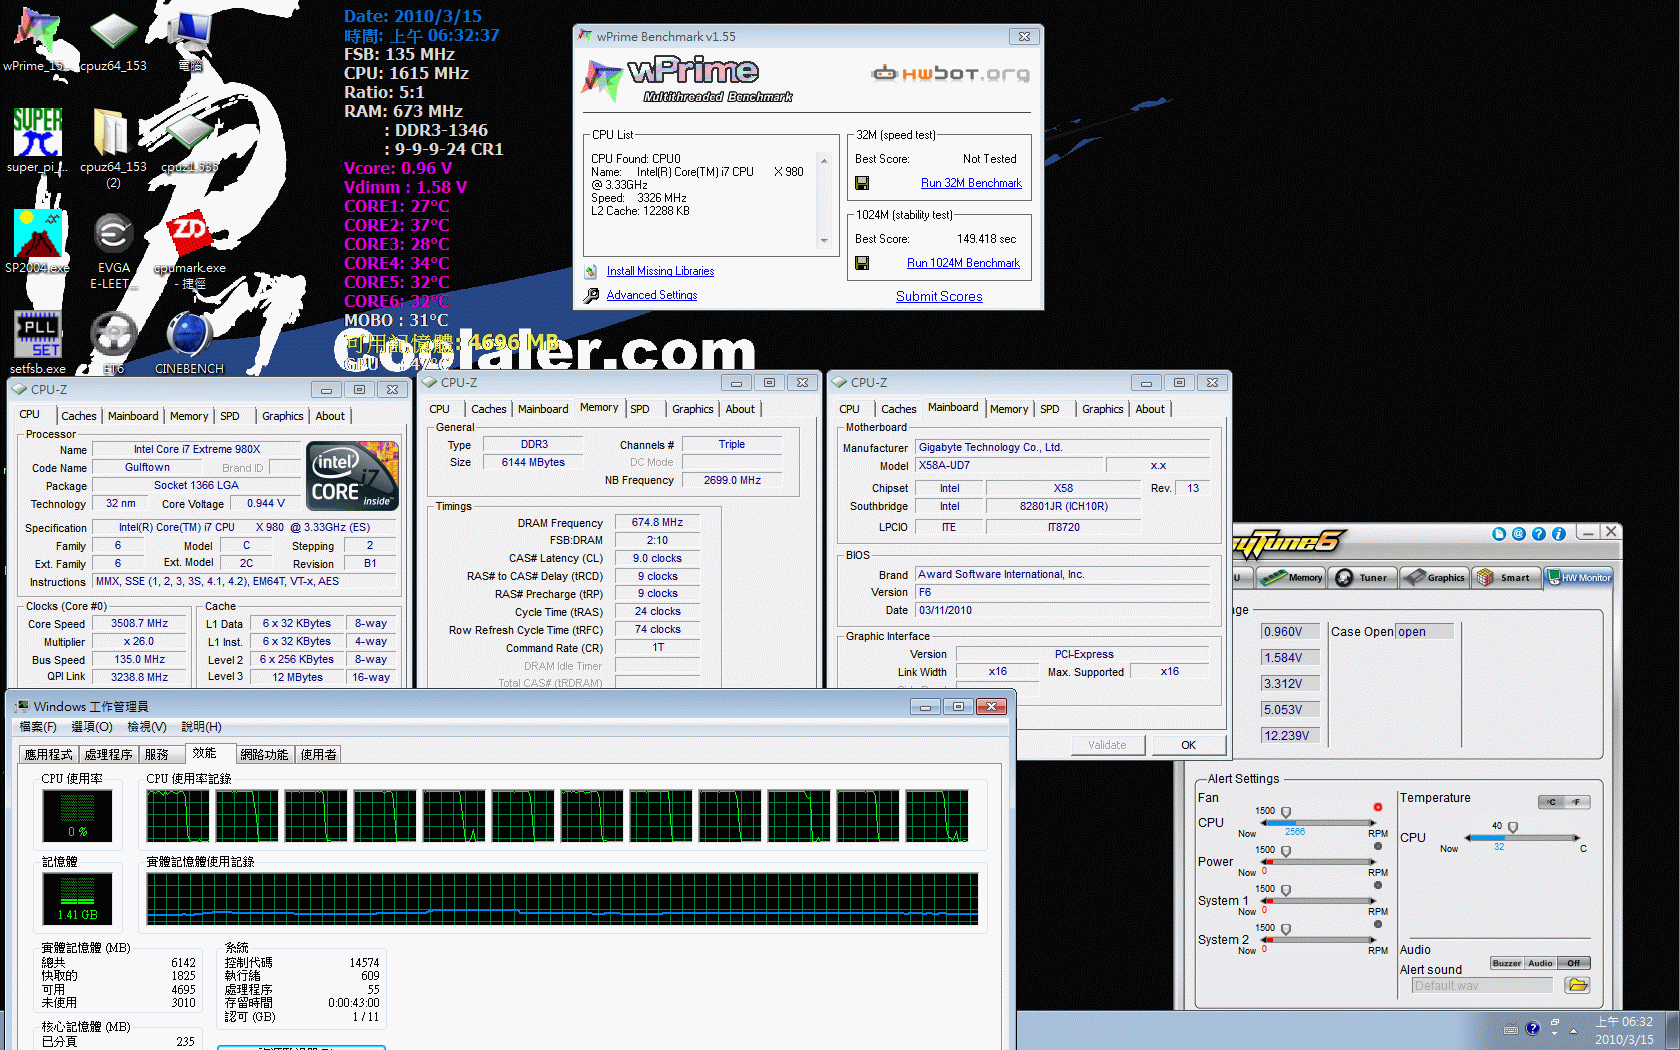Screen dimensions: 1680x1050
Task: Click the Run 32M Benchmark link
Action: 971,184
